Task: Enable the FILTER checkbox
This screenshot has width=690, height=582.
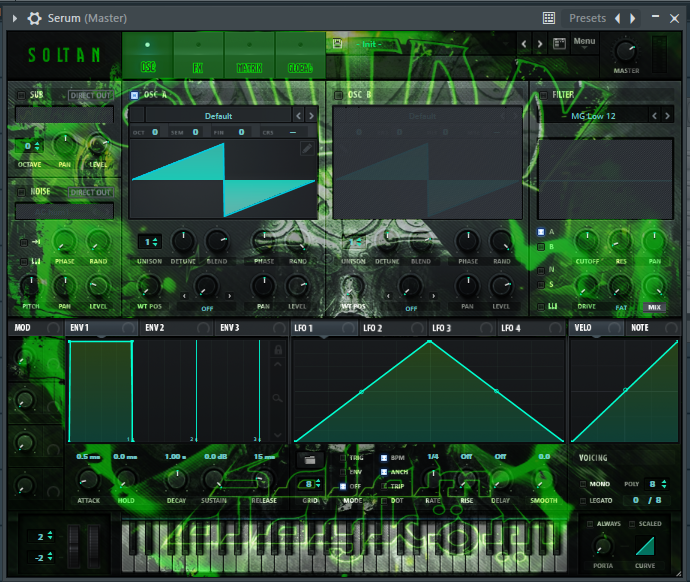Action: tap(543, 95)
